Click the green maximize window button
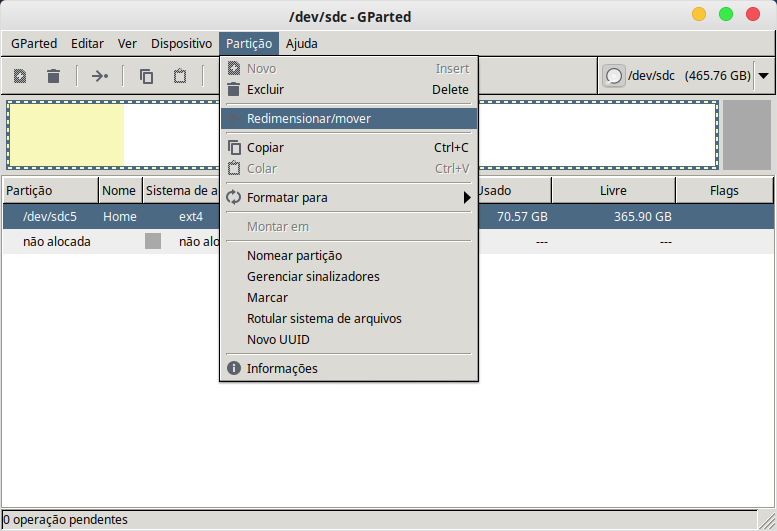This screenshot has width=777, height=531. coord(726,14)
